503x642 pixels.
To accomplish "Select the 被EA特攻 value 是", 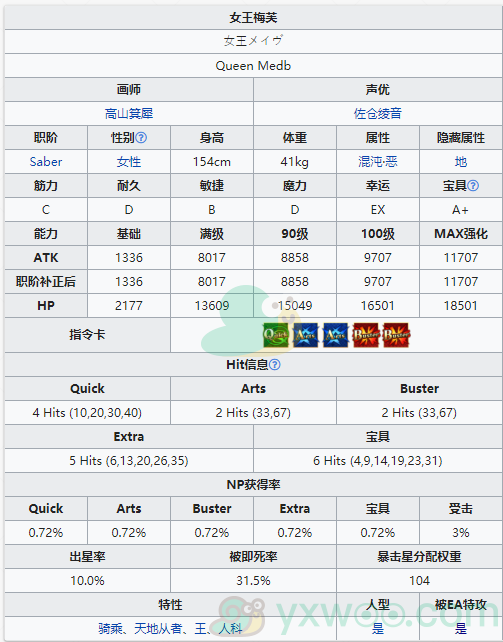I will 461,628.
